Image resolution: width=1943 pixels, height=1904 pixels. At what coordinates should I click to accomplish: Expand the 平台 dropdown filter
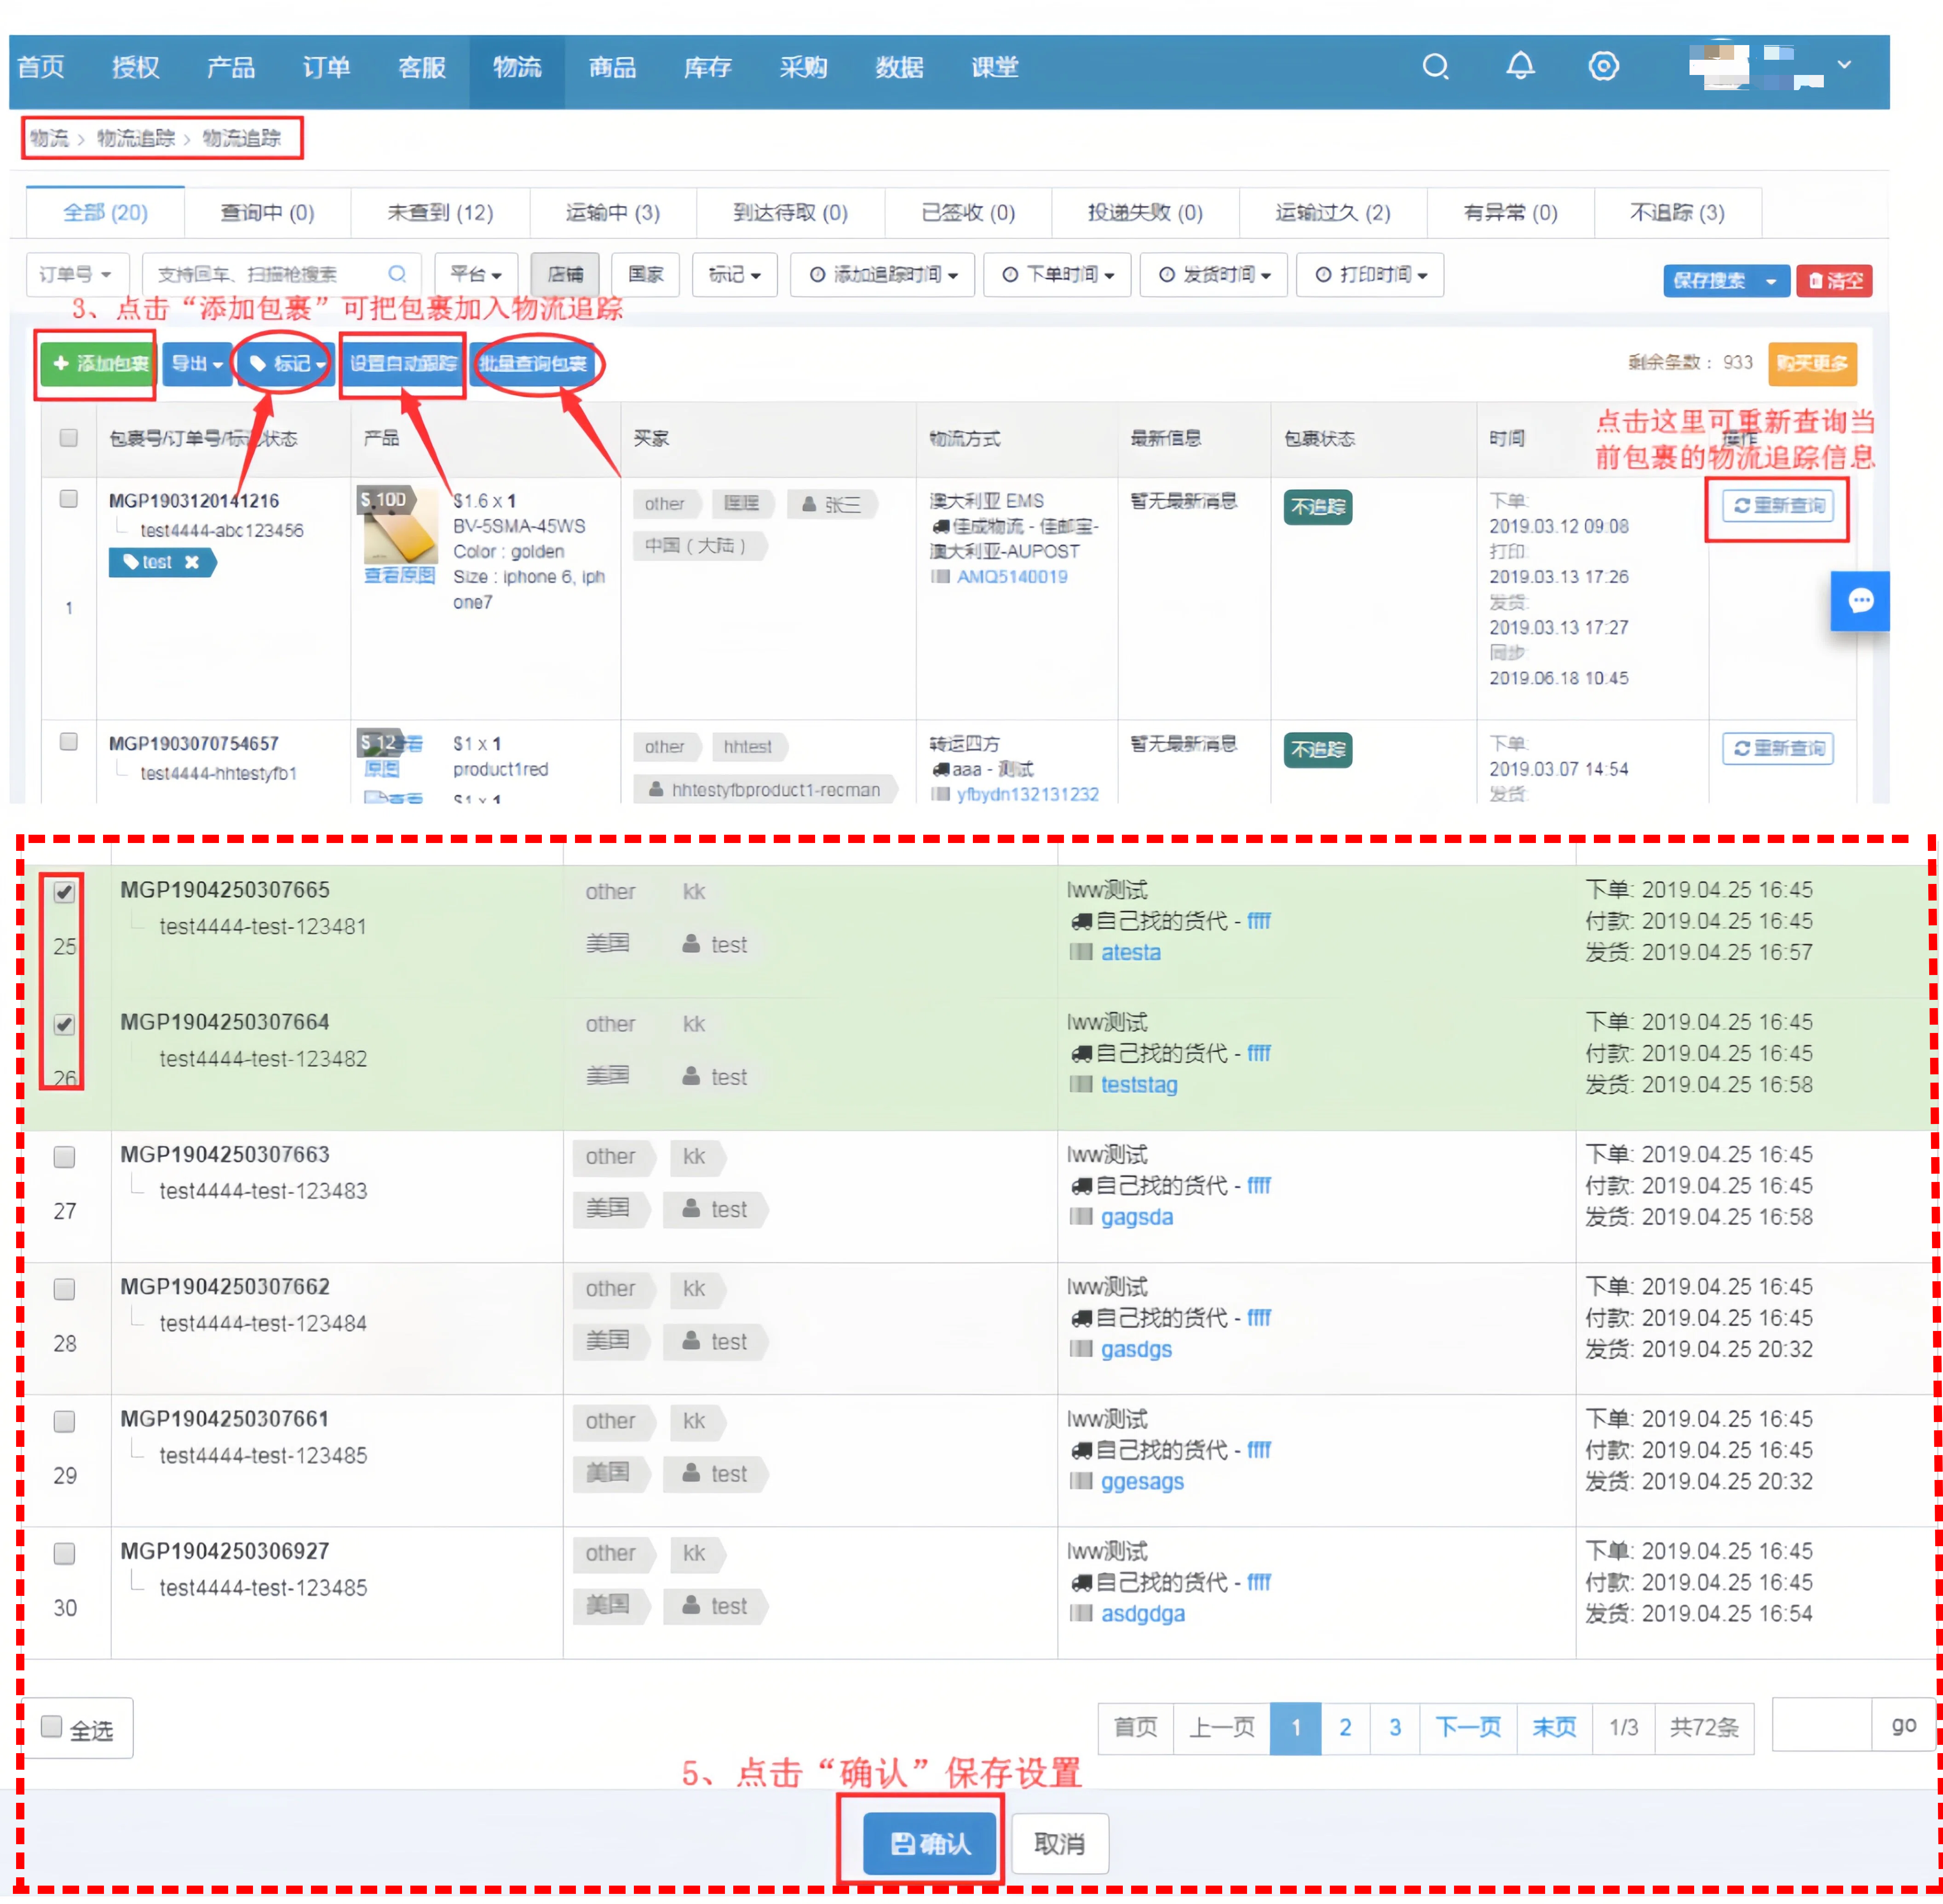[x=476, y=274]
